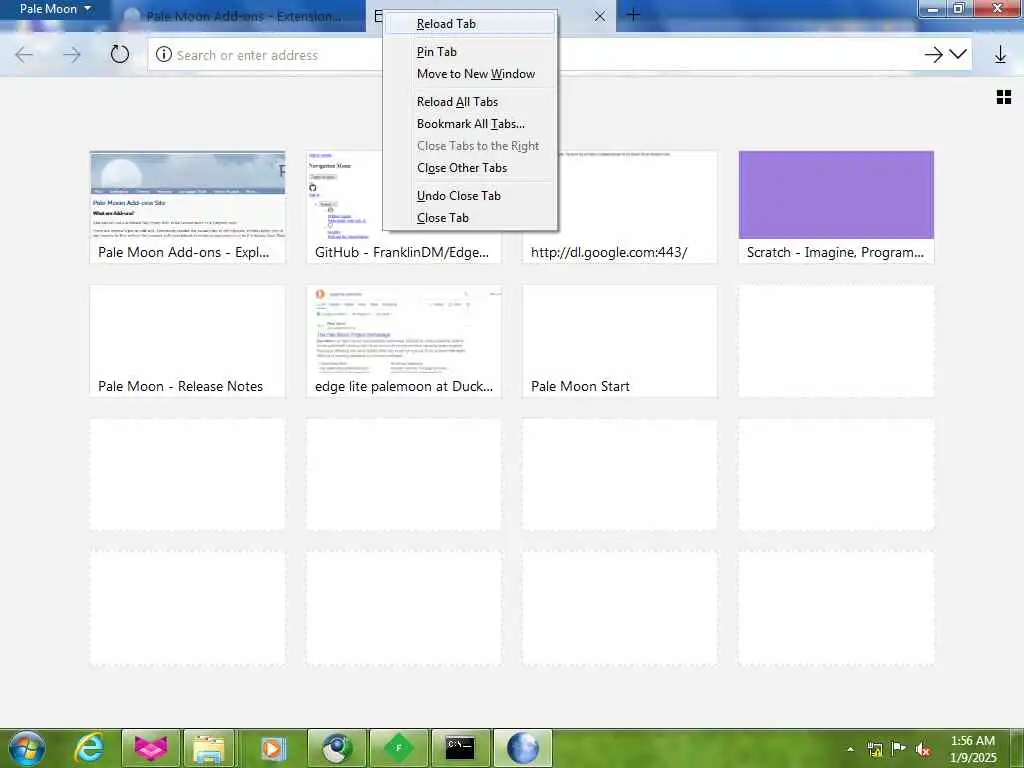Open the Command Prompt taskbar icon
Screen dimensions: 1024x768
point(460,748)
